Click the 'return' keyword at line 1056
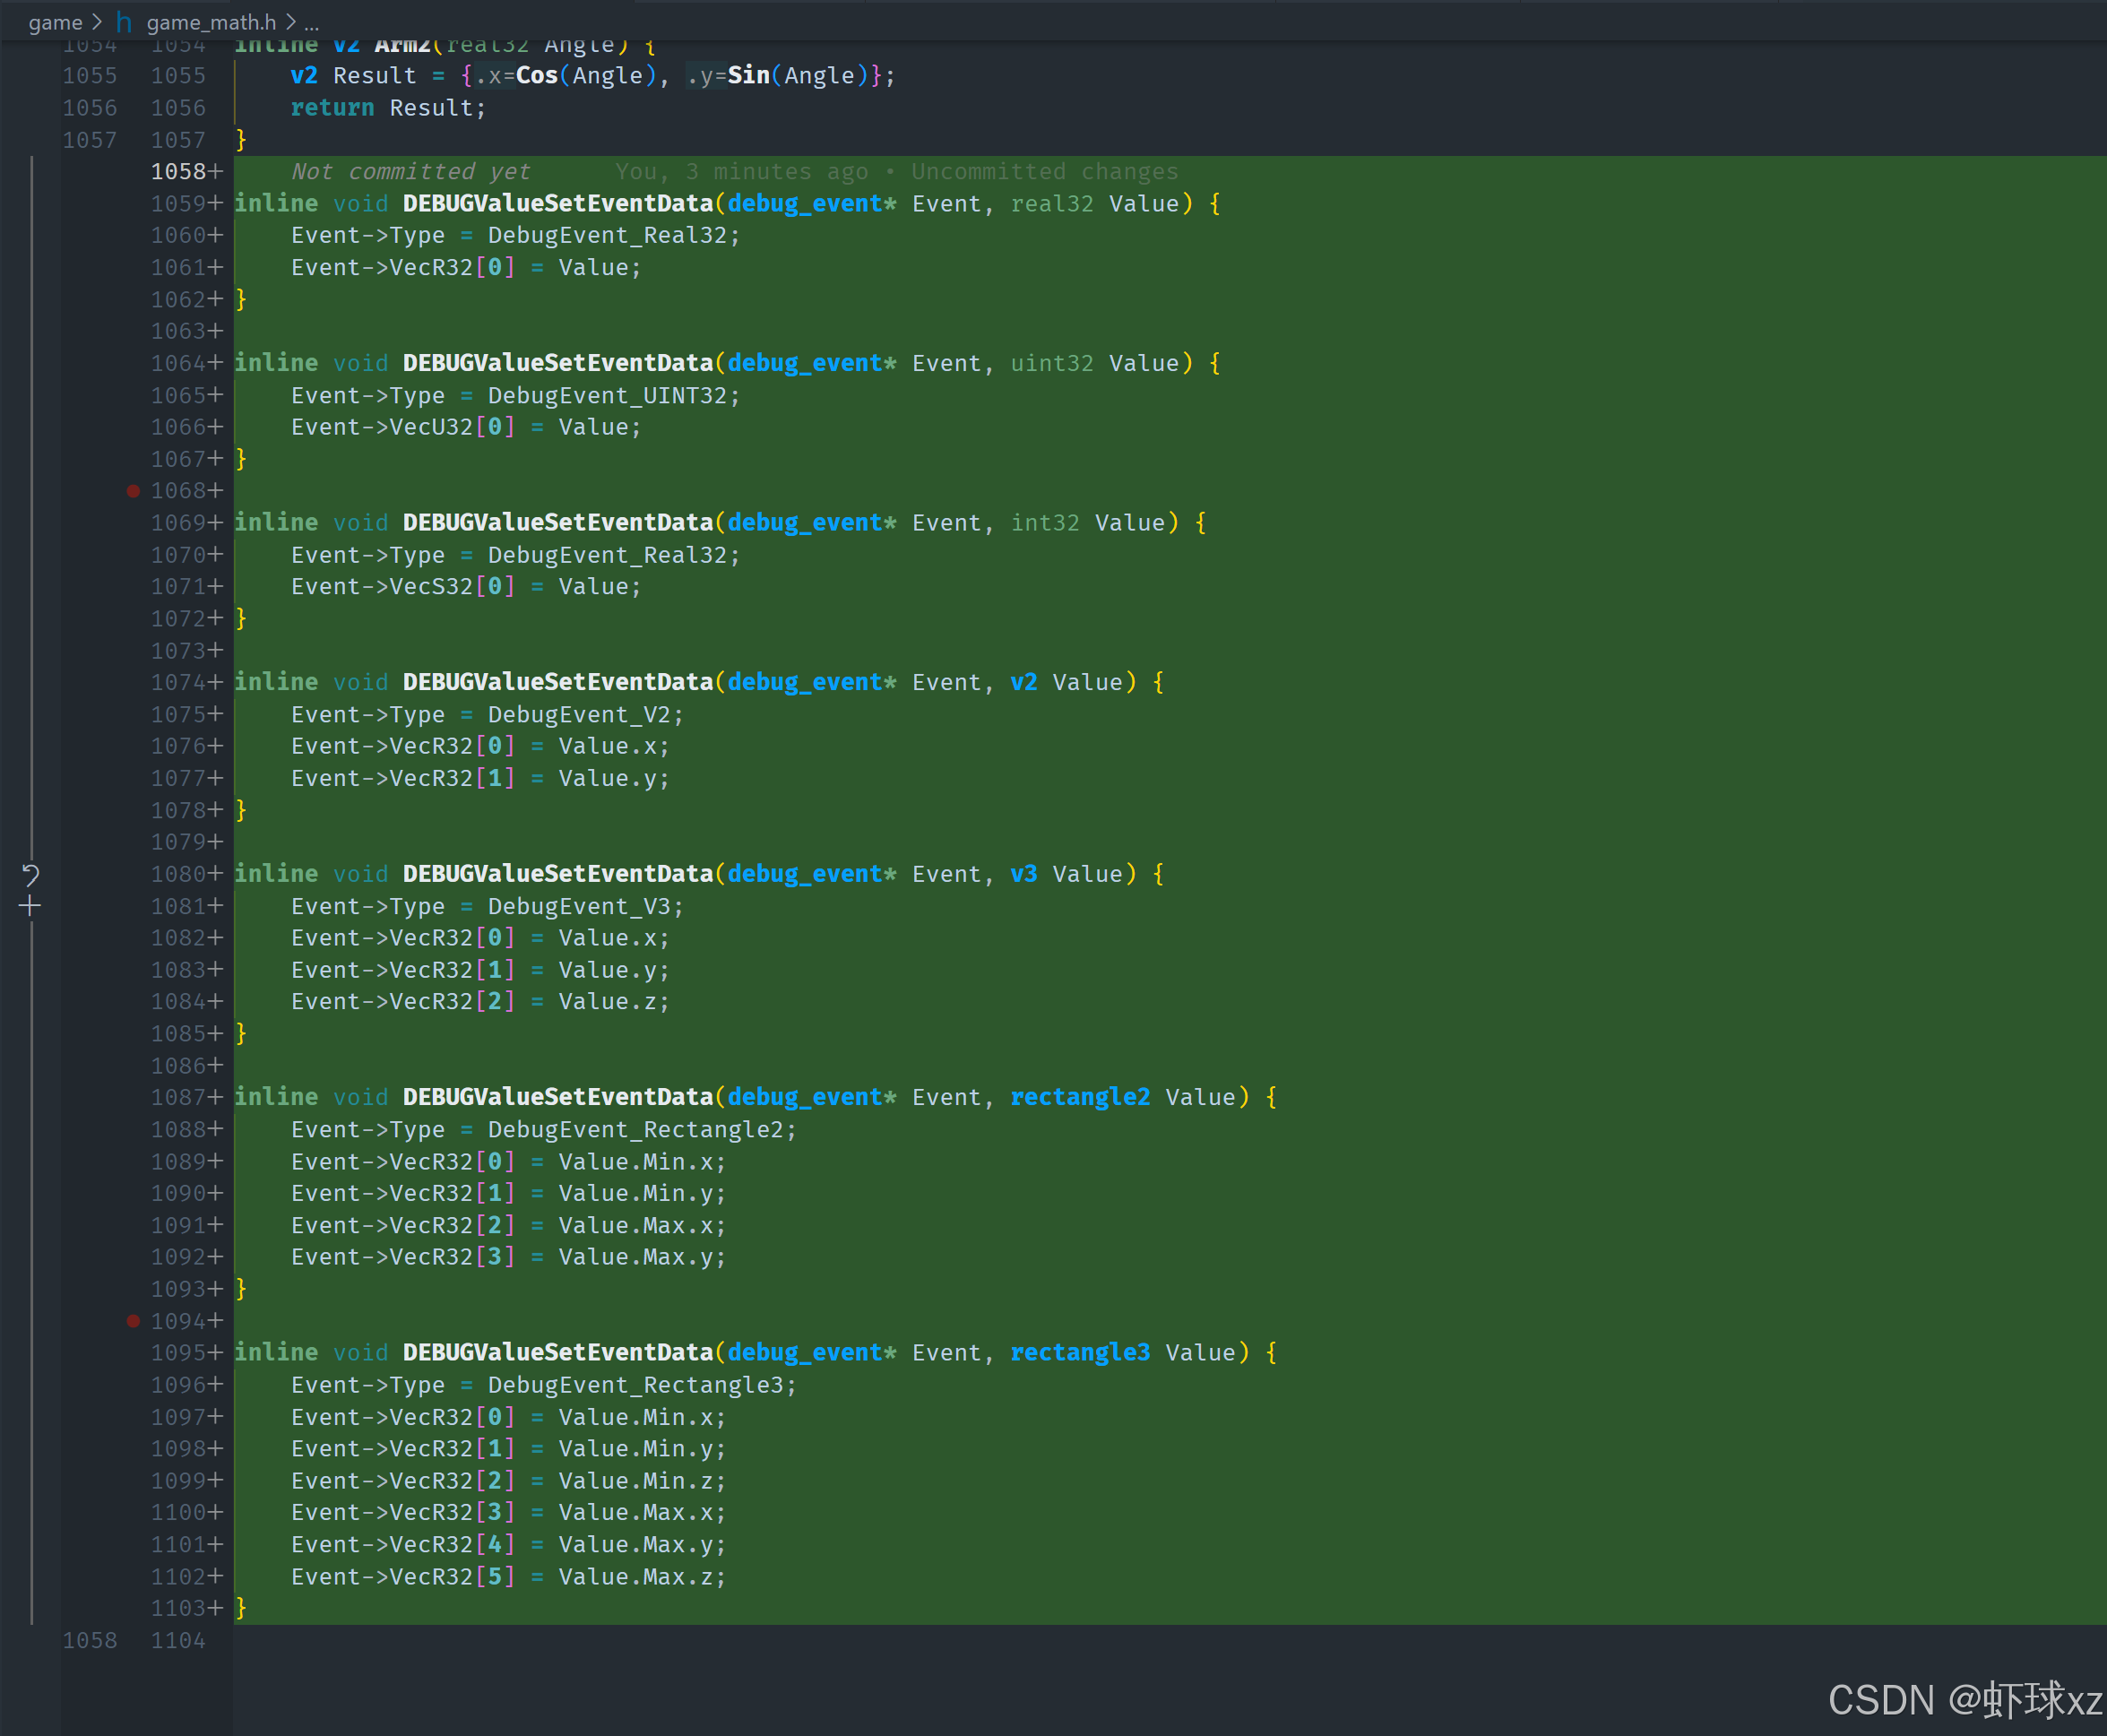This screenshot has height=1736, width=2107. coord(332,108)
